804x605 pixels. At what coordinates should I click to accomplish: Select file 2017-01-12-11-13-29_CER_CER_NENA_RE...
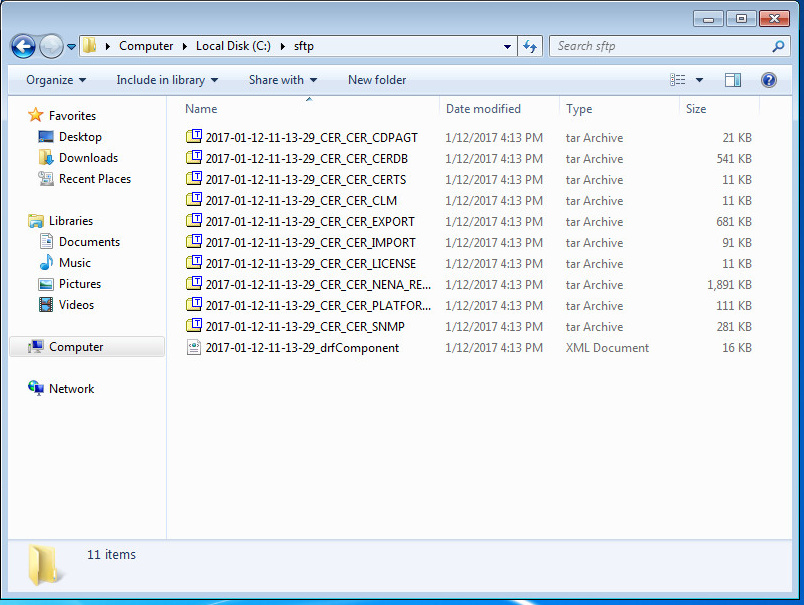tap(318, 285)
